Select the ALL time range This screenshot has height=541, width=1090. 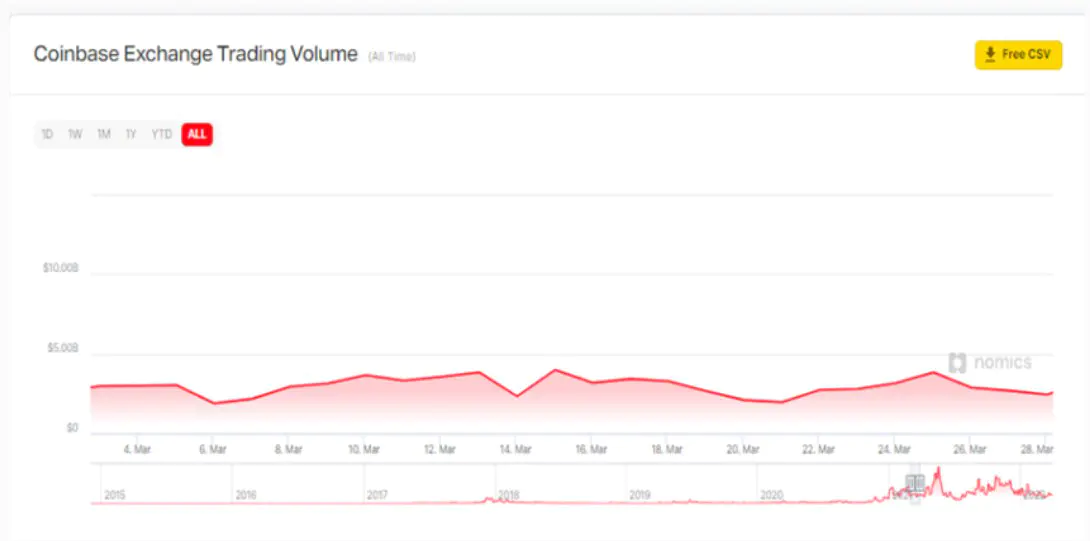(197, 134)
